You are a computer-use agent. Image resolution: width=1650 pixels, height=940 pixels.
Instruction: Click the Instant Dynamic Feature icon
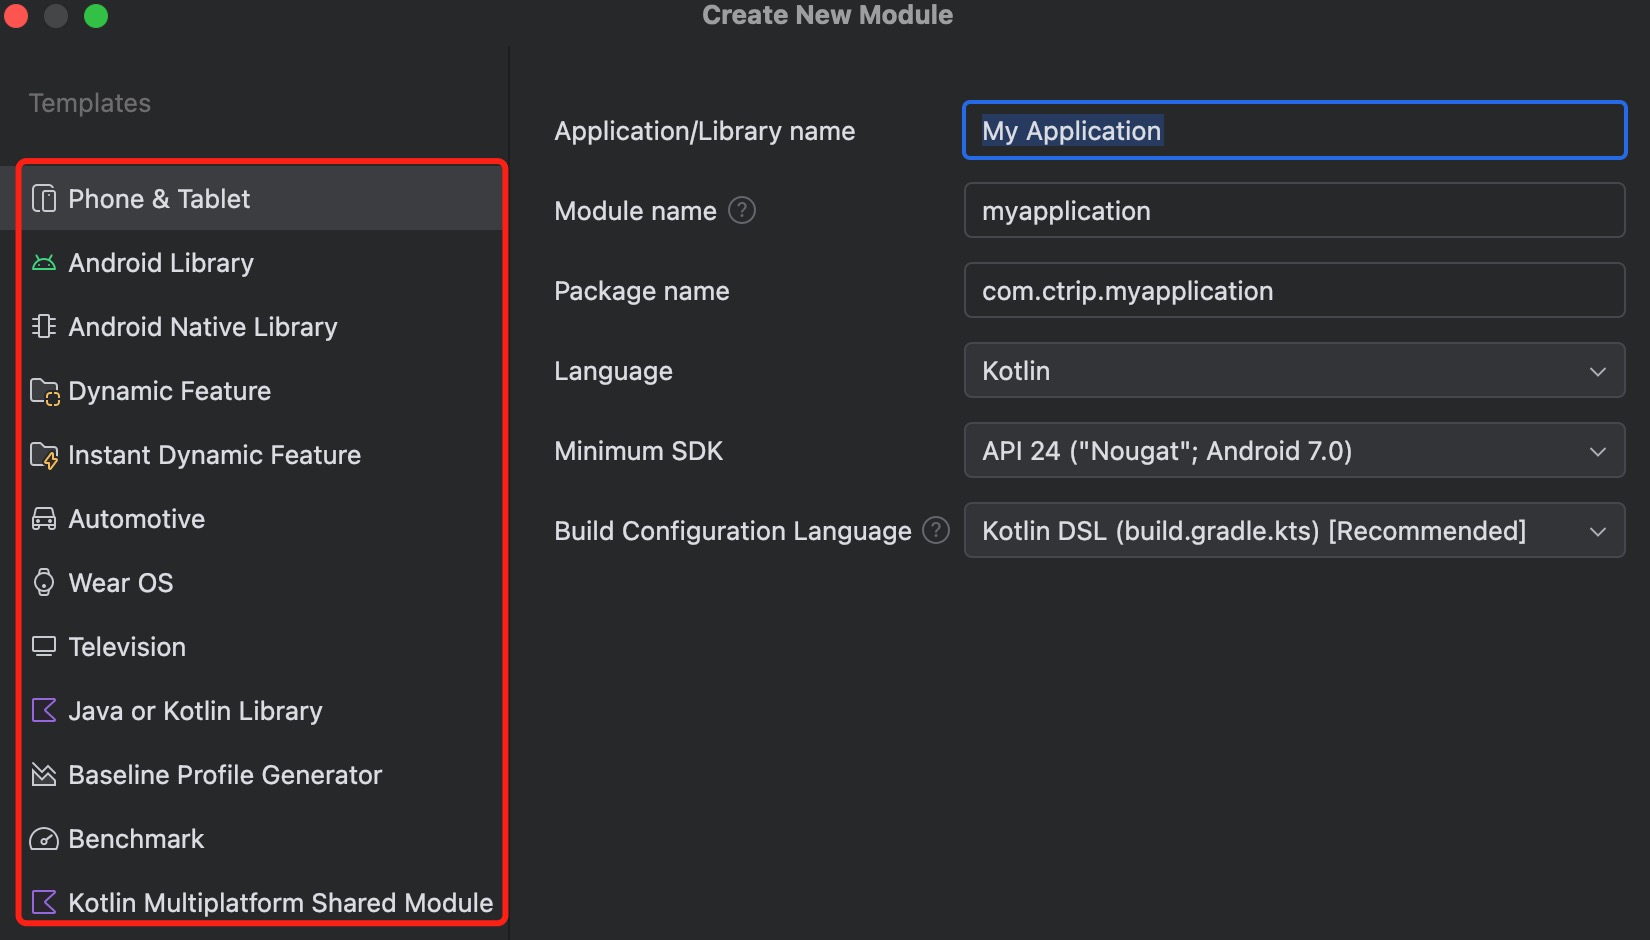(44, 455)
